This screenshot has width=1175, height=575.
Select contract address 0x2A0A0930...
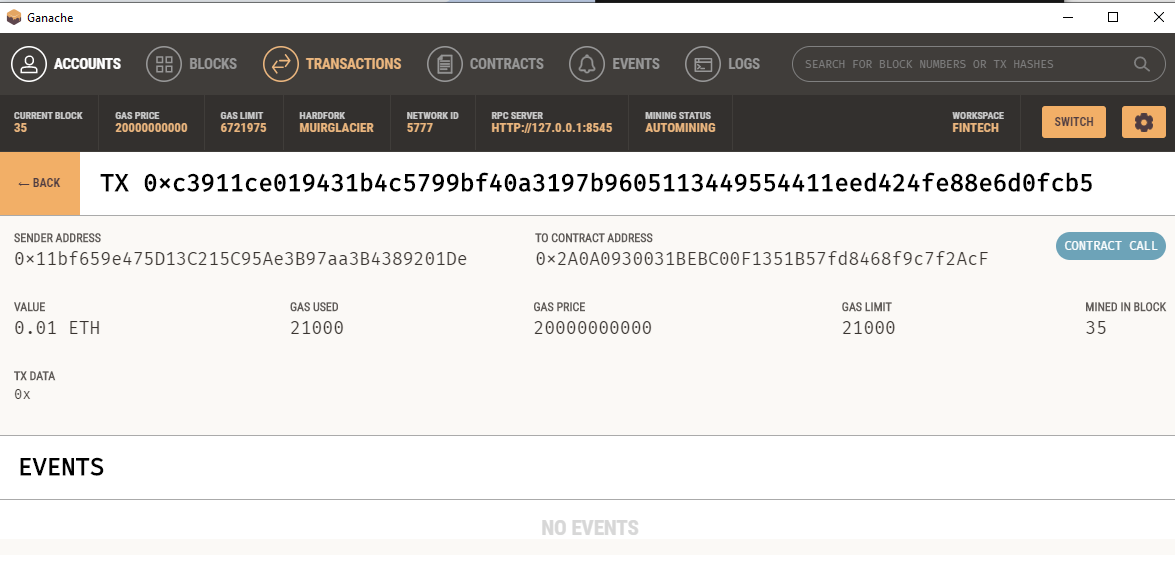(x=762, y=259)
